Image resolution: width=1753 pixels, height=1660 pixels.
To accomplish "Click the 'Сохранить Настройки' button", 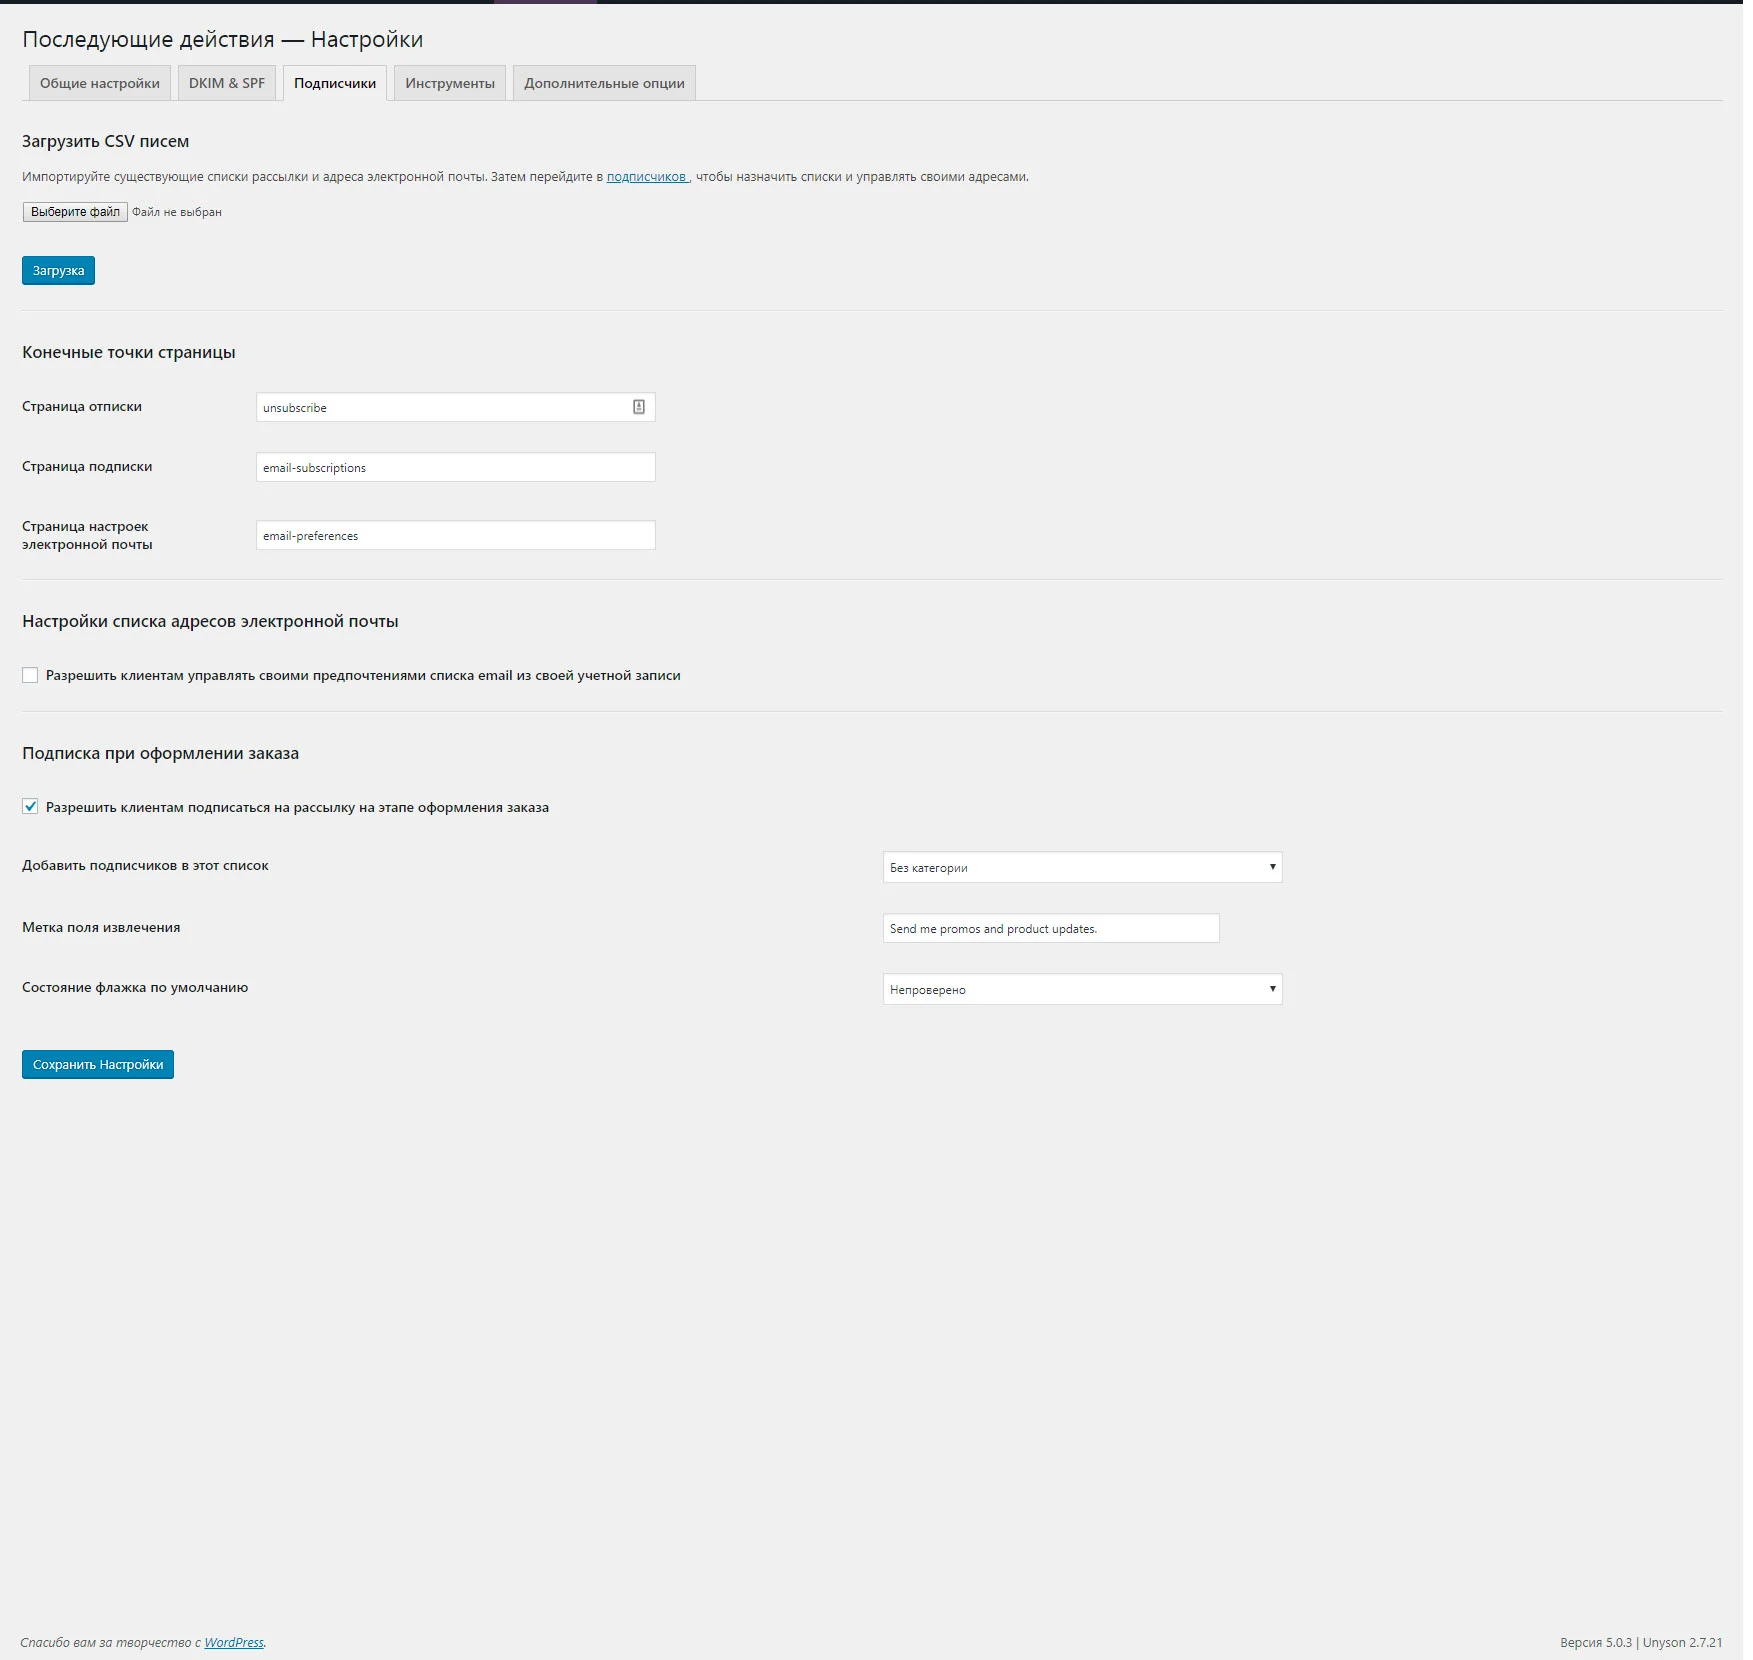I will (98, 1065).
